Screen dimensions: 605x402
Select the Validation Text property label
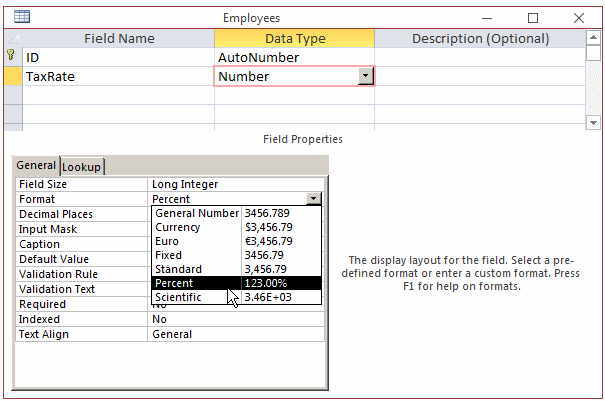point(81,289)
